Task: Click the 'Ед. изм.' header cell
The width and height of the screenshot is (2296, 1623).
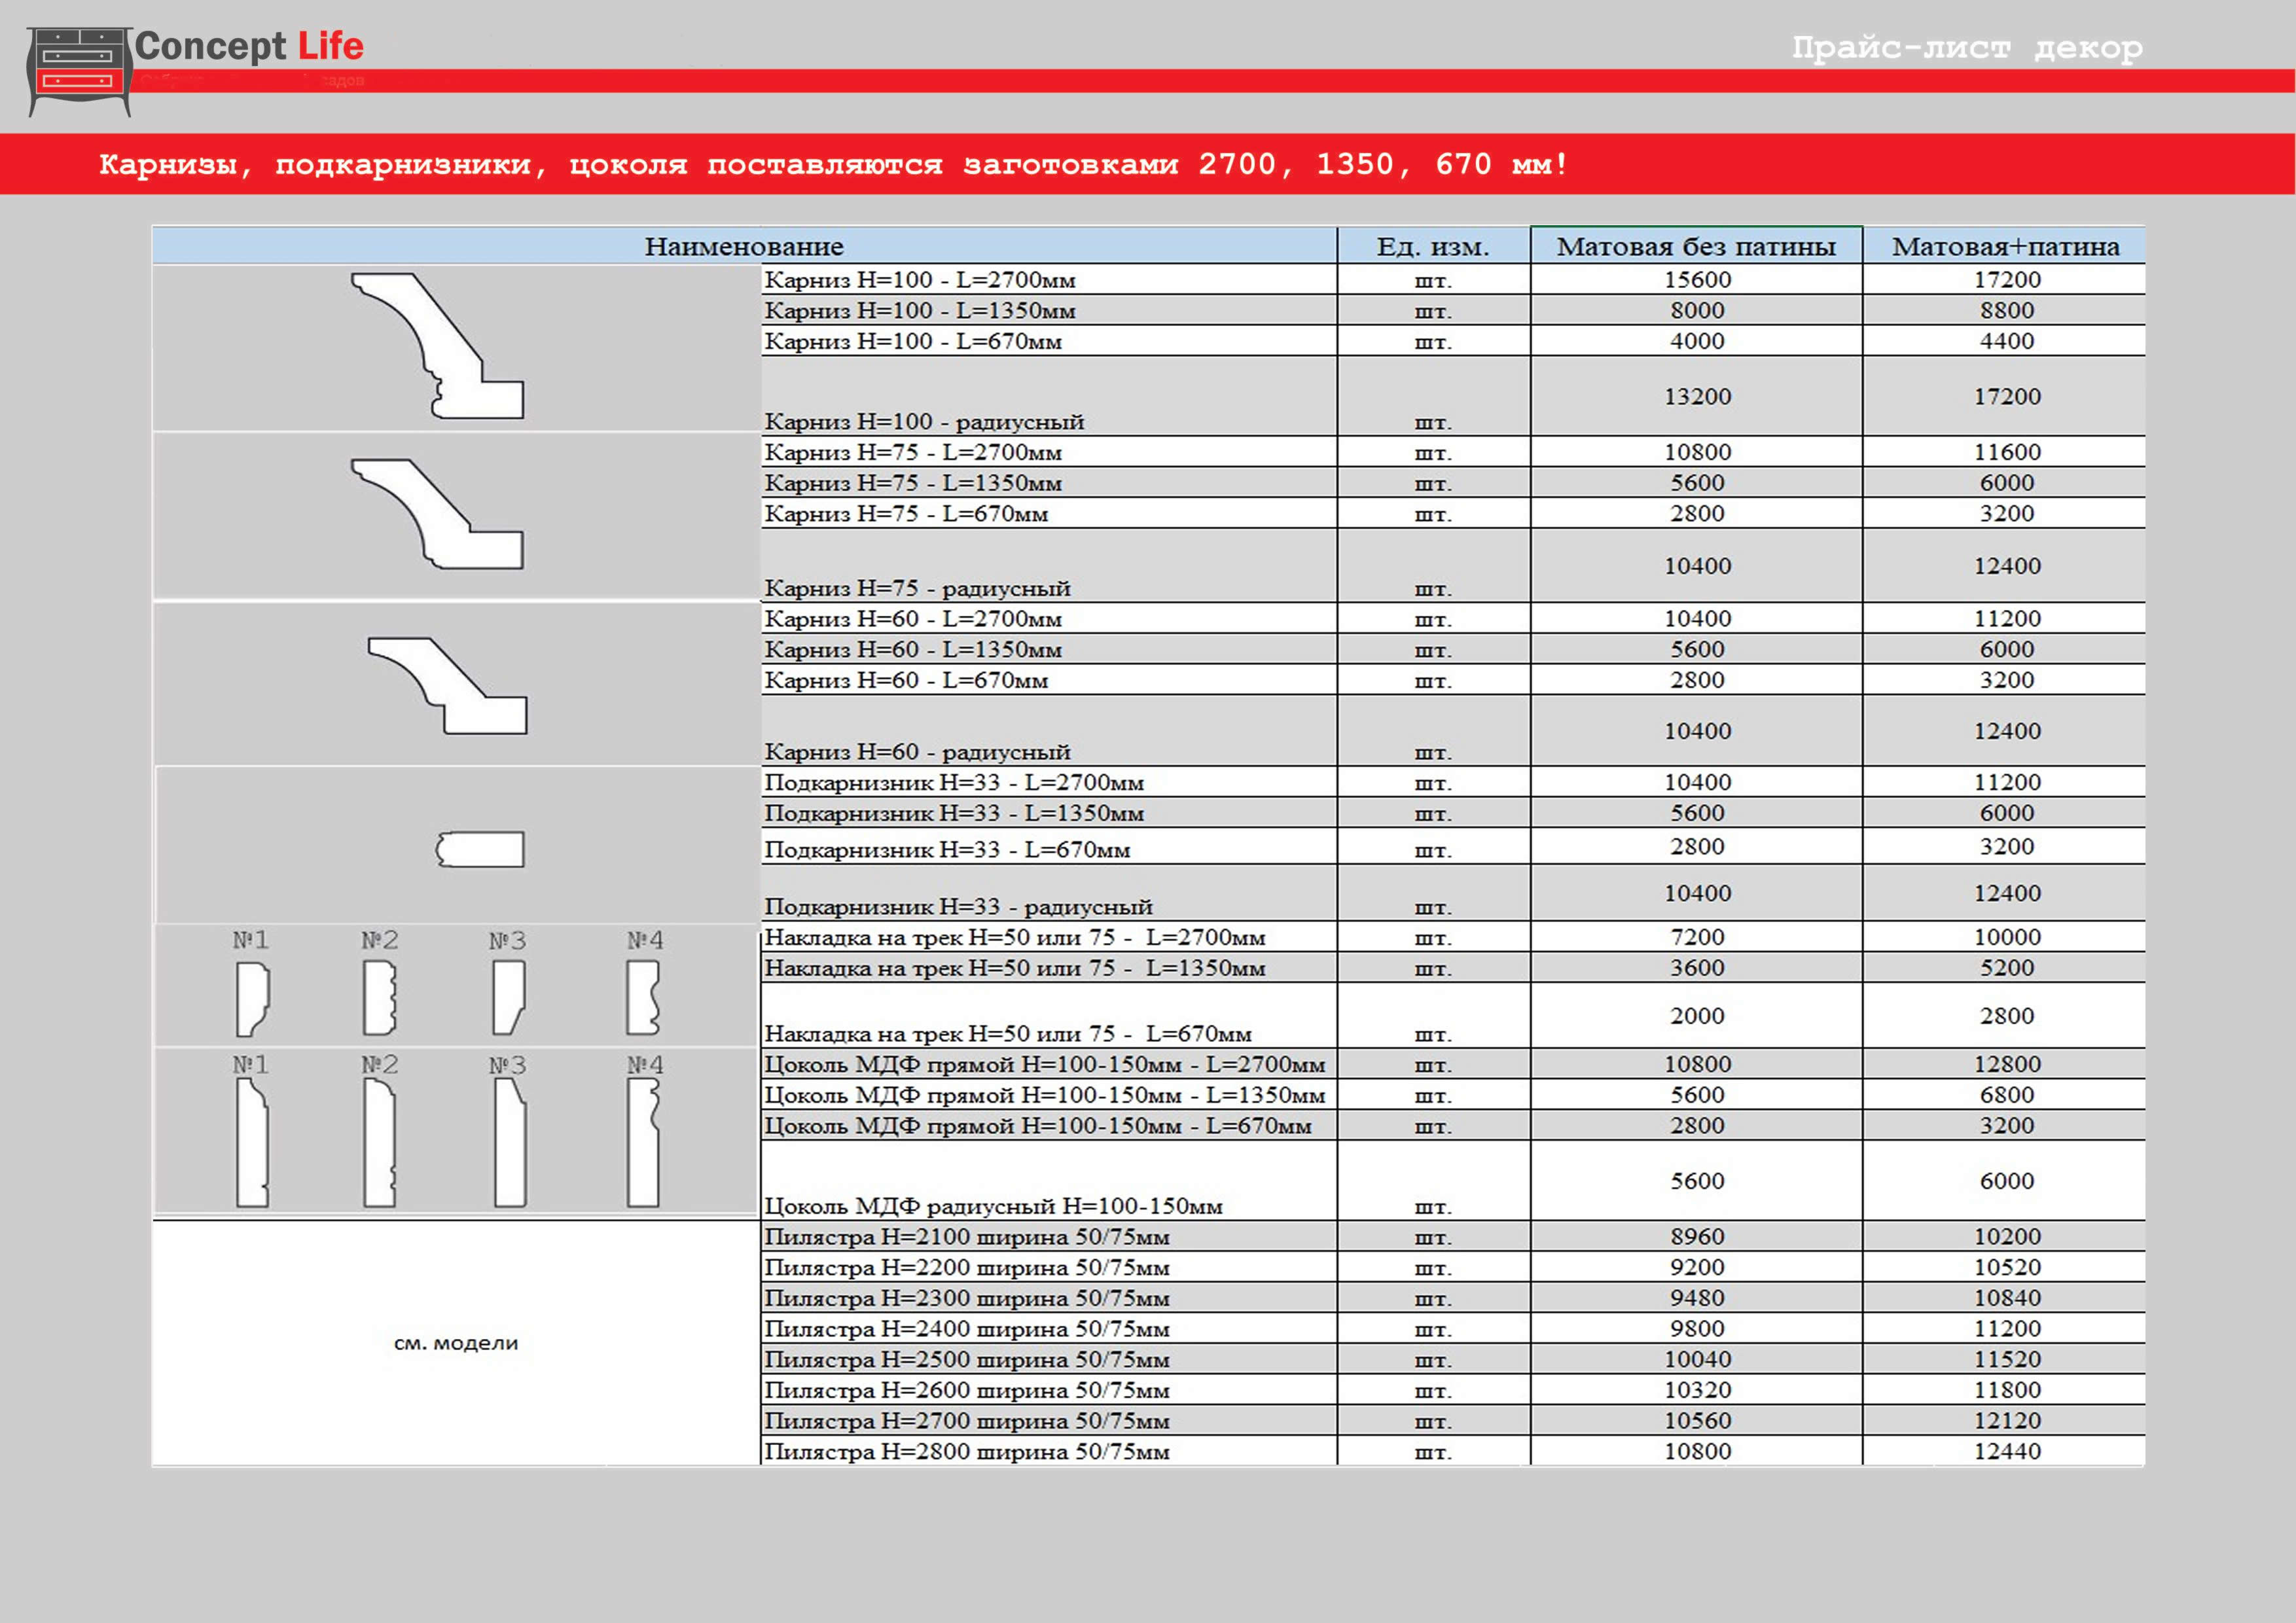Action: pos(1432,246)
